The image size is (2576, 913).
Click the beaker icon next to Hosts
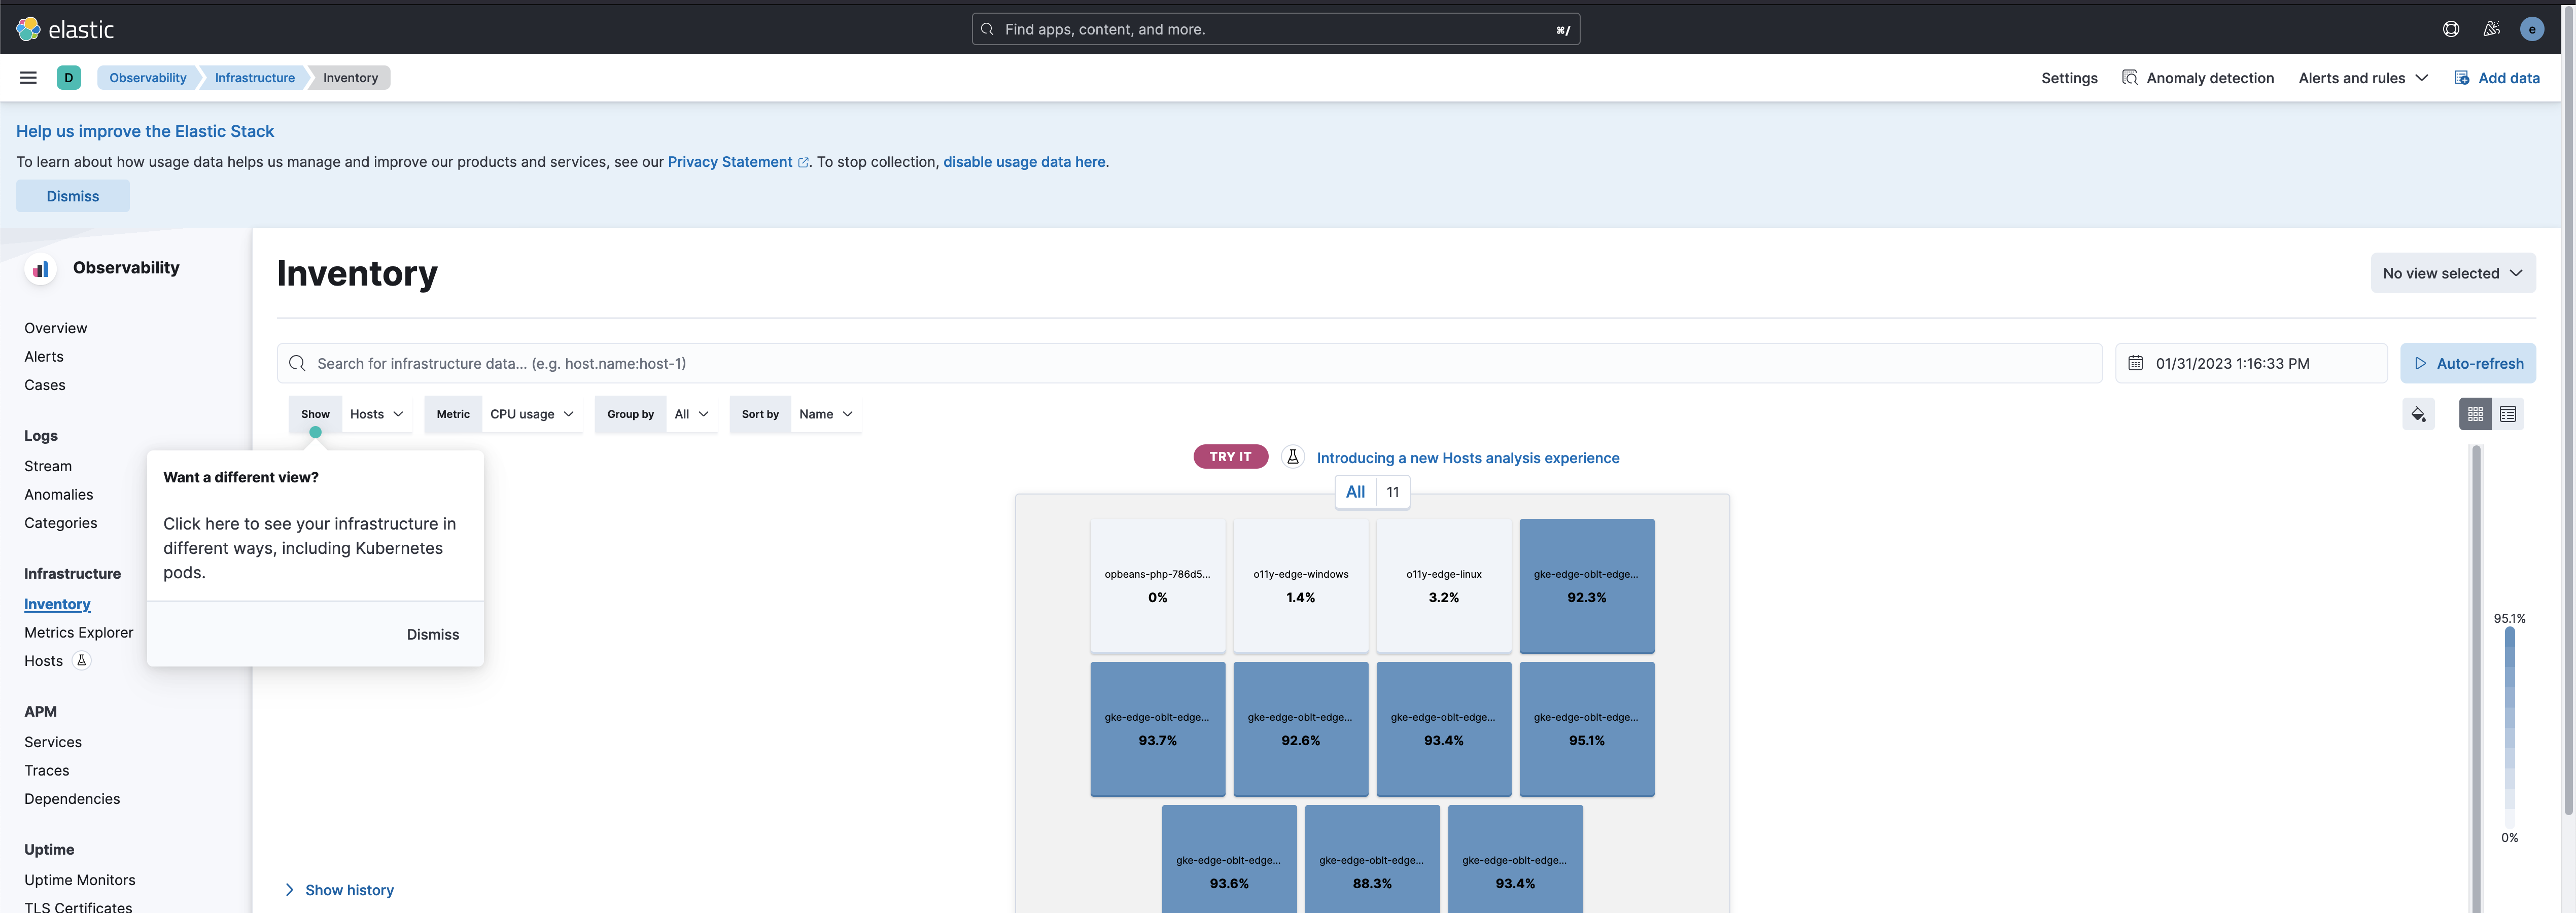tap(82, 661)
